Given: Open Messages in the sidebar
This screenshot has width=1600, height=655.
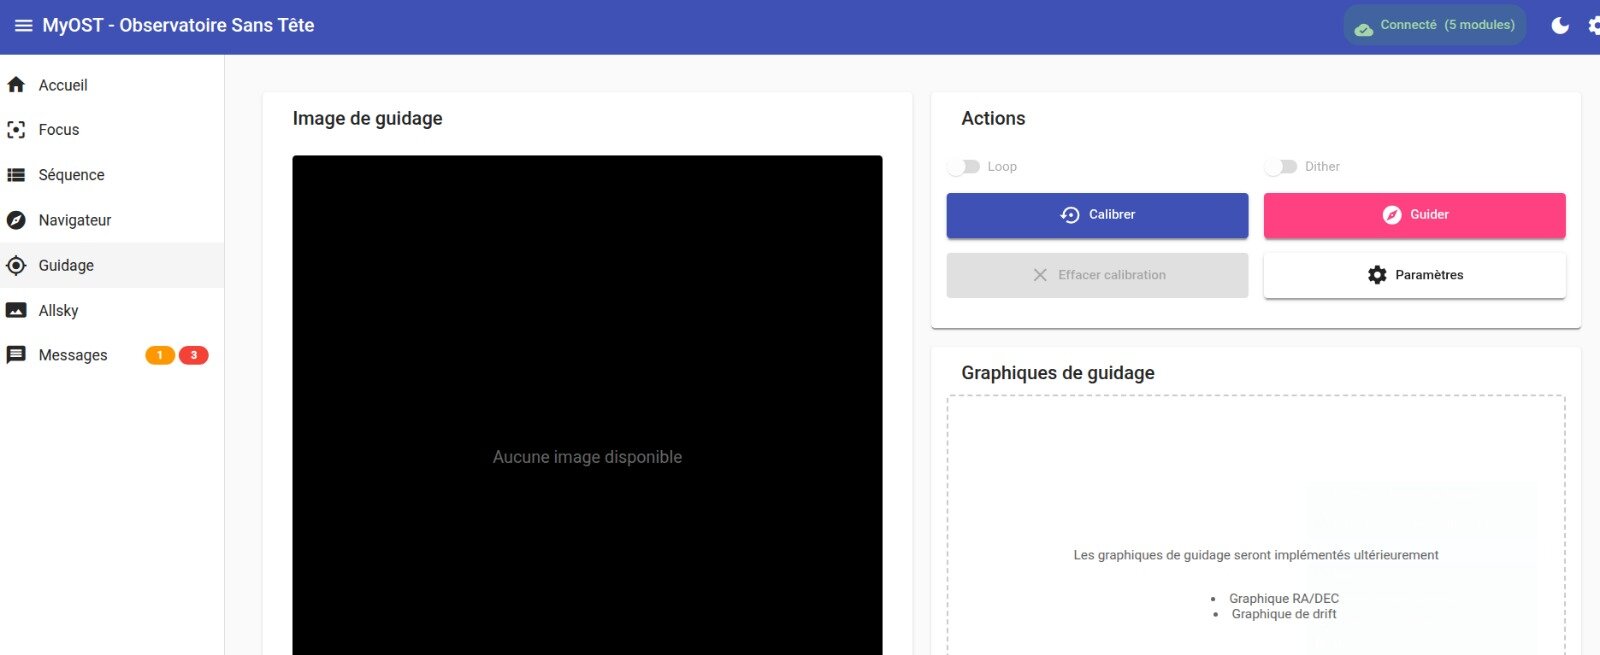Looking at the screenshot, I should click(112, 355).
